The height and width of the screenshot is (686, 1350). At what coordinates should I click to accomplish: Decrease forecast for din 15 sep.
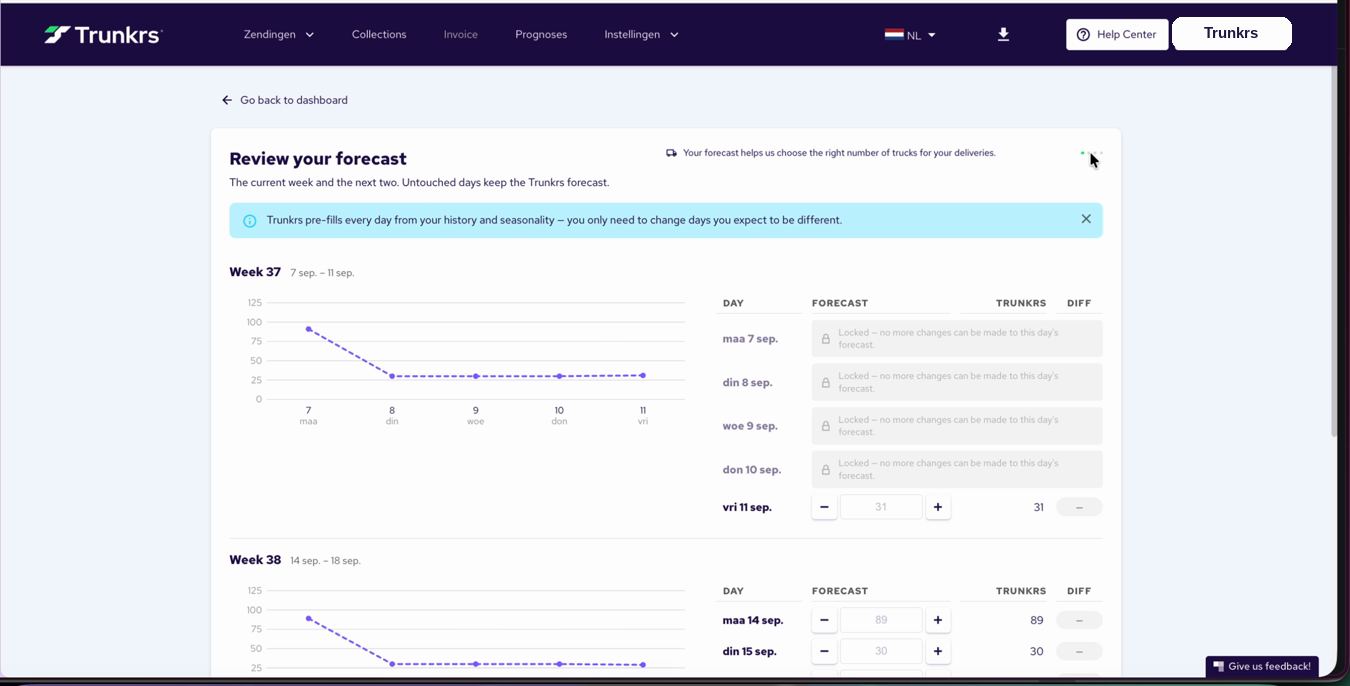click(824, 652)
